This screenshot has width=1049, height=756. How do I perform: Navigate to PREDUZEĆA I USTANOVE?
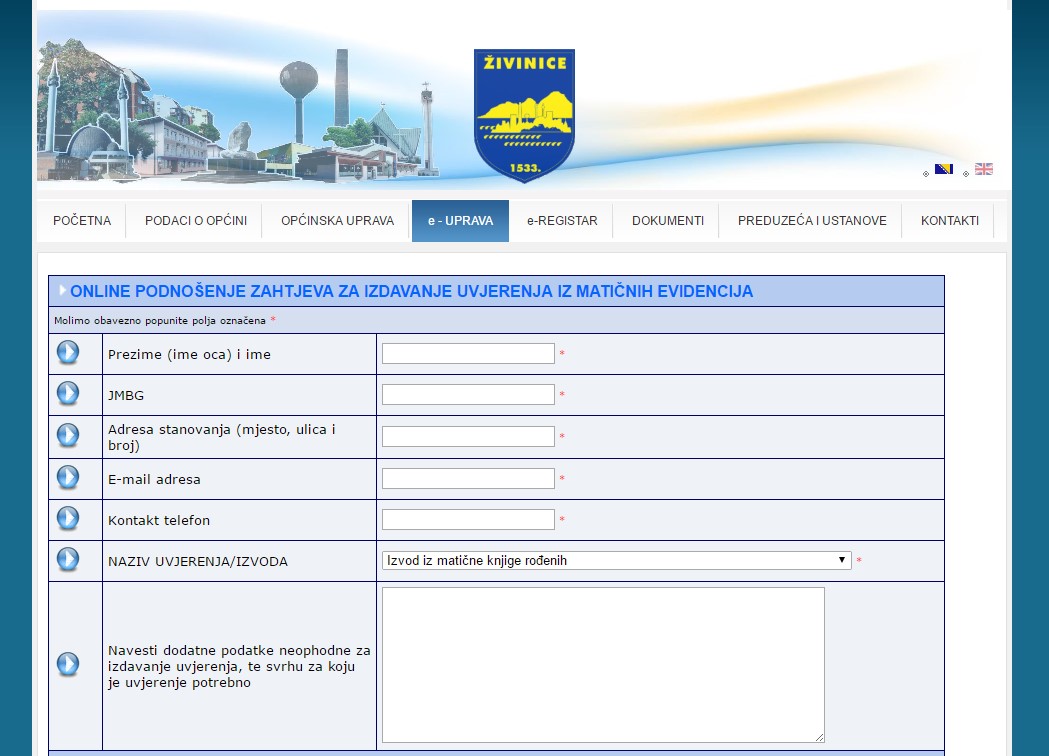[812, 221]
